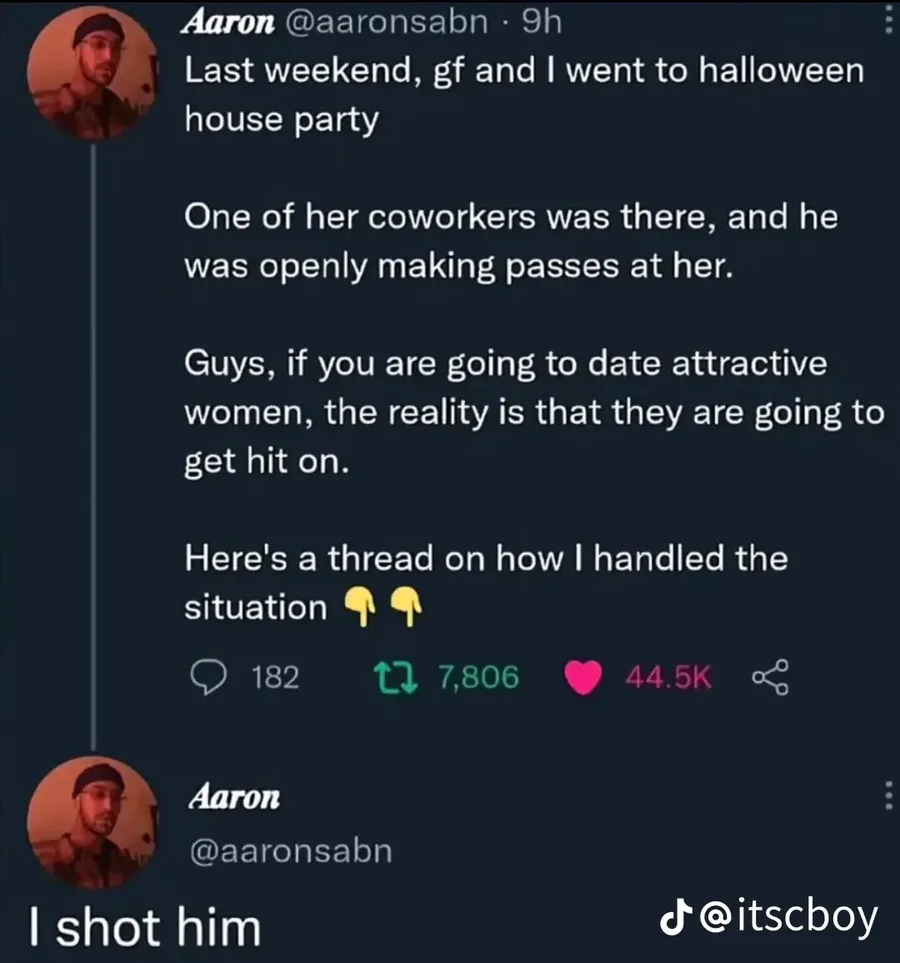Screen dimensions: 900x963
Task: Click the TikTok logo watermark
Action: (674, 919)
